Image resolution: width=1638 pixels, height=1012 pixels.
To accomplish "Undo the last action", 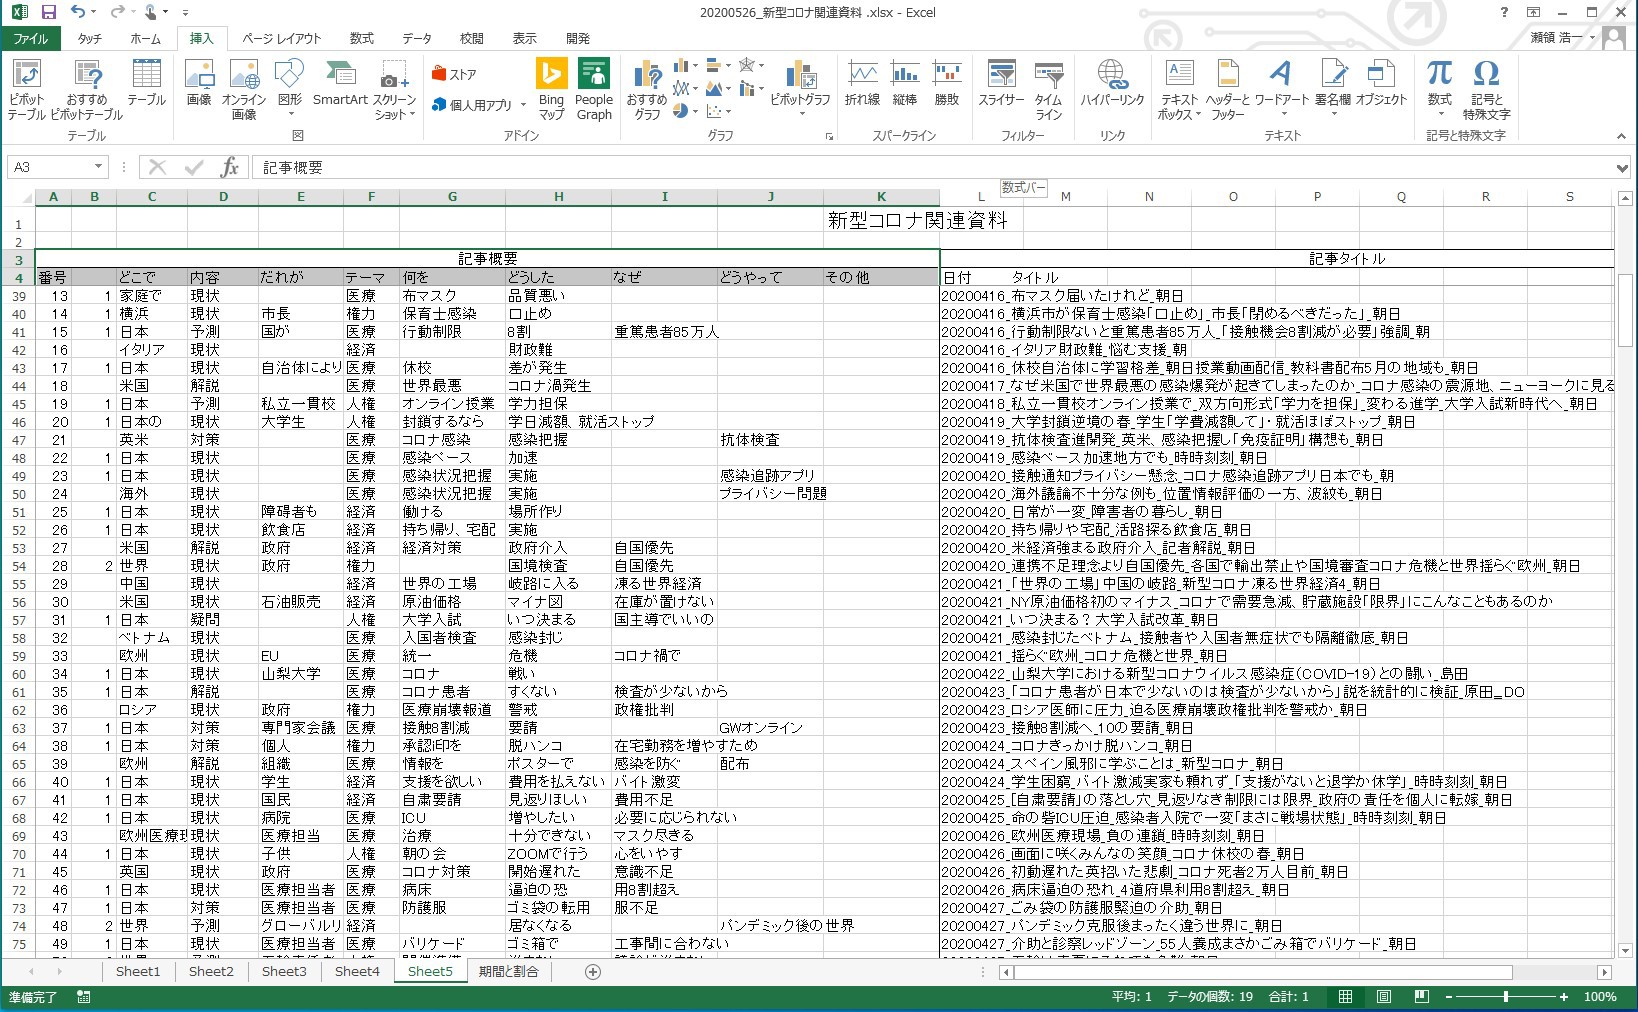I will 78,12.
